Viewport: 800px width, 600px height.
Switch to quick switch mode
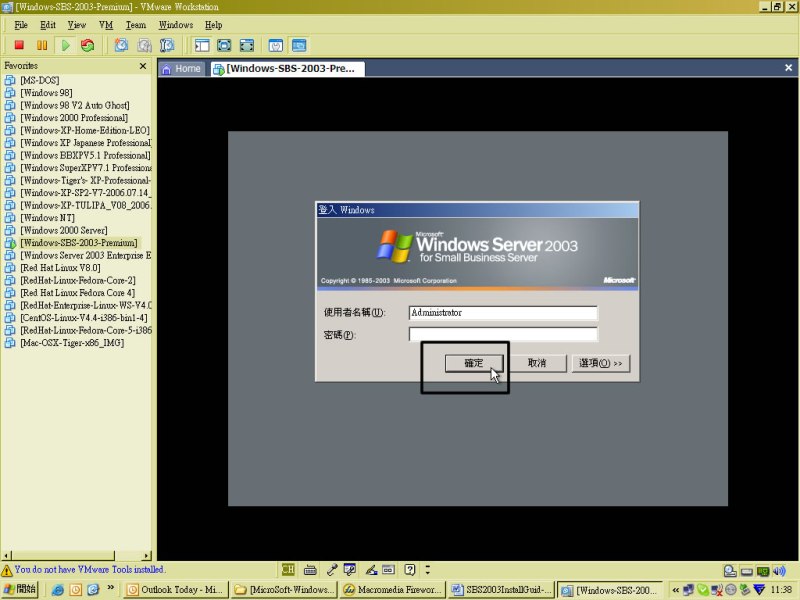224,45
